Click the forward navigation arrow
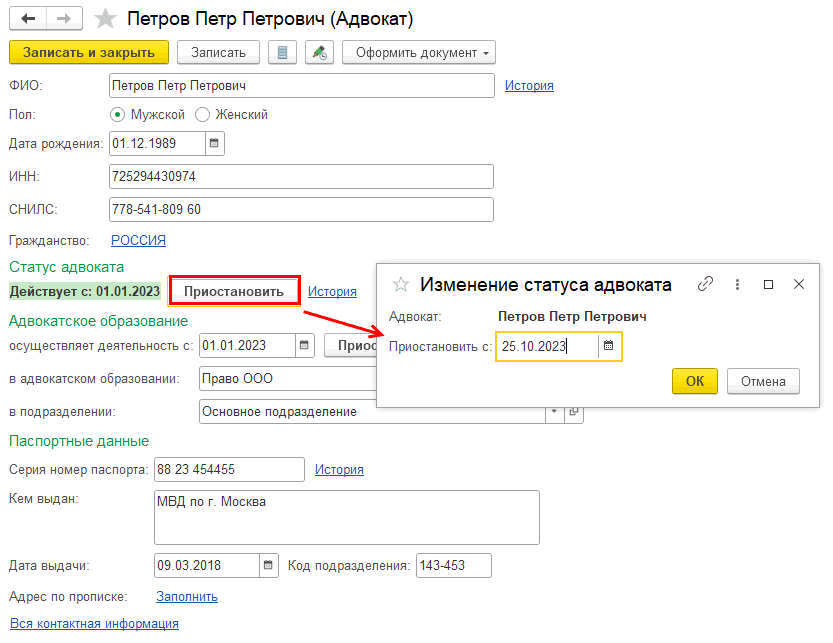833x643 pixels. [63, 19]
